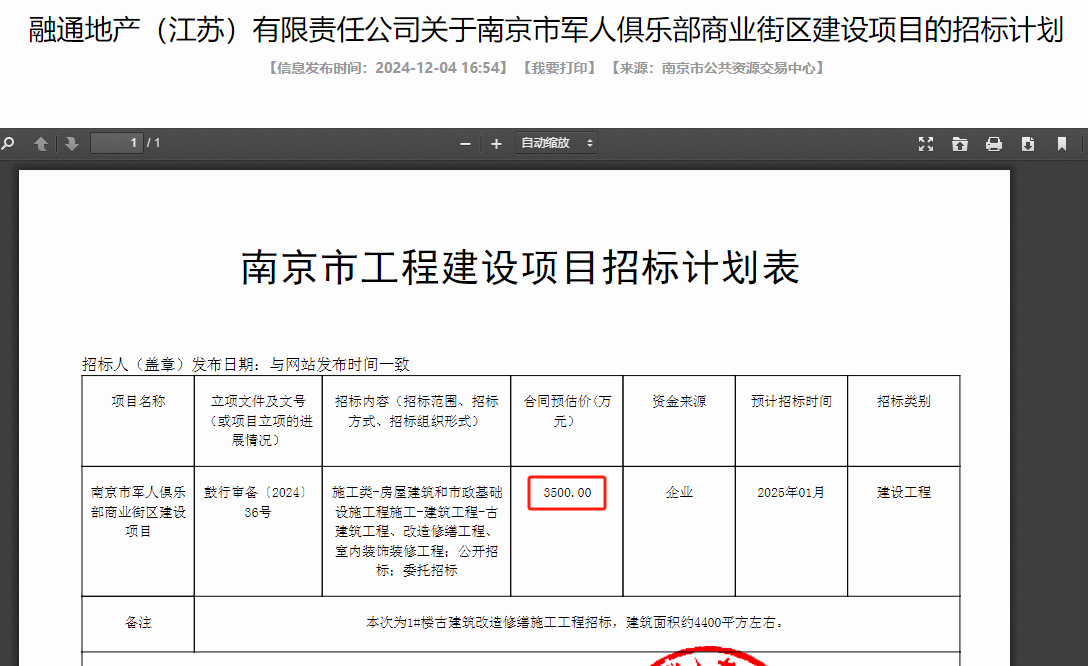Go to next page arrow
Image resolution: width=1088 pixels, height=666 pixels.
[x=71, y=144]
